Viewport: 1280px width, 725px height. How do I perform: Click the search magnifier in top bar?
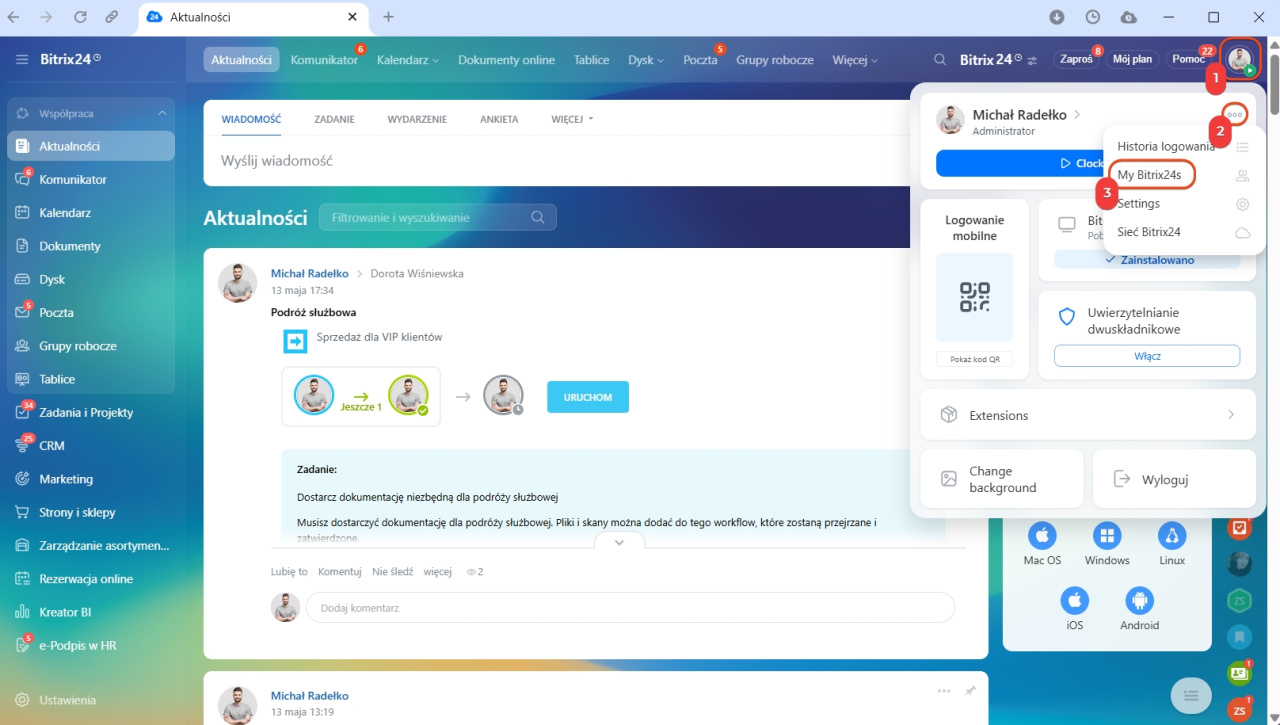point(940,59)
